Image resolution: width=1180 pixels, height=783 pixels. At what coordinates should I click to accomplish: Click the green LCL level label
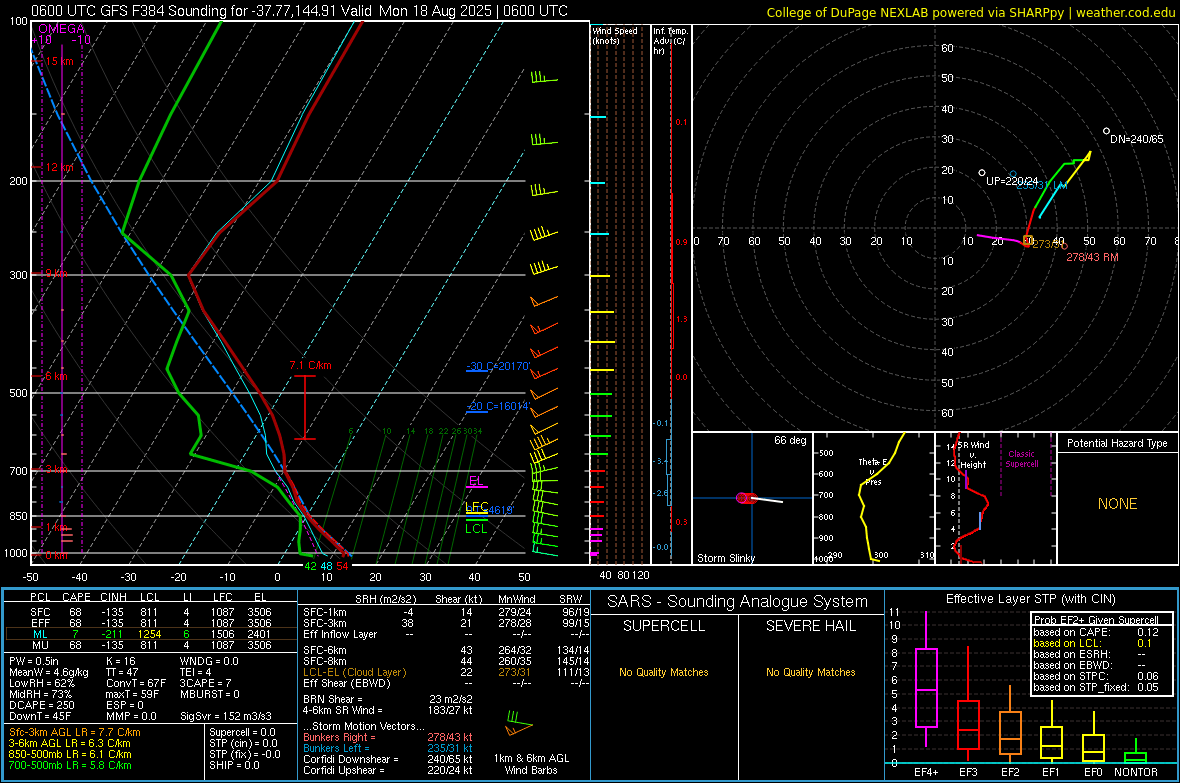tap(476, 529)
